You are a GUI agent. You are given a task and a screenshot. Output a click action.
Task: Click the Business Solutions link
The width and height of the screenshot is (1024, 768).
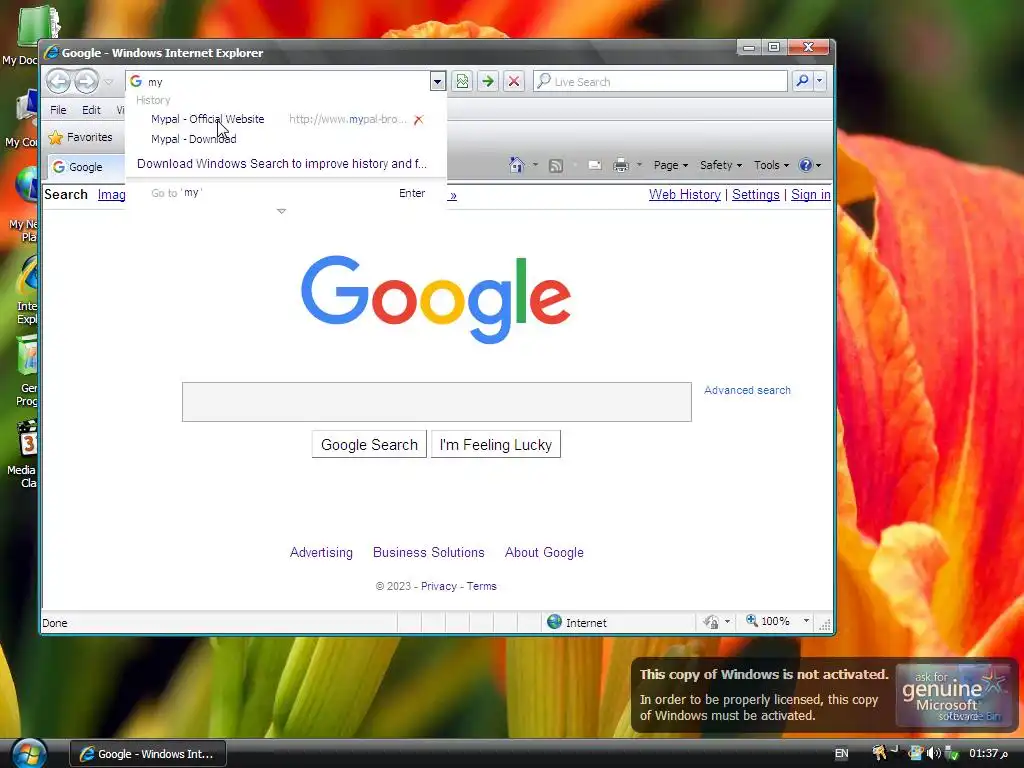click(x=428, y=552)
